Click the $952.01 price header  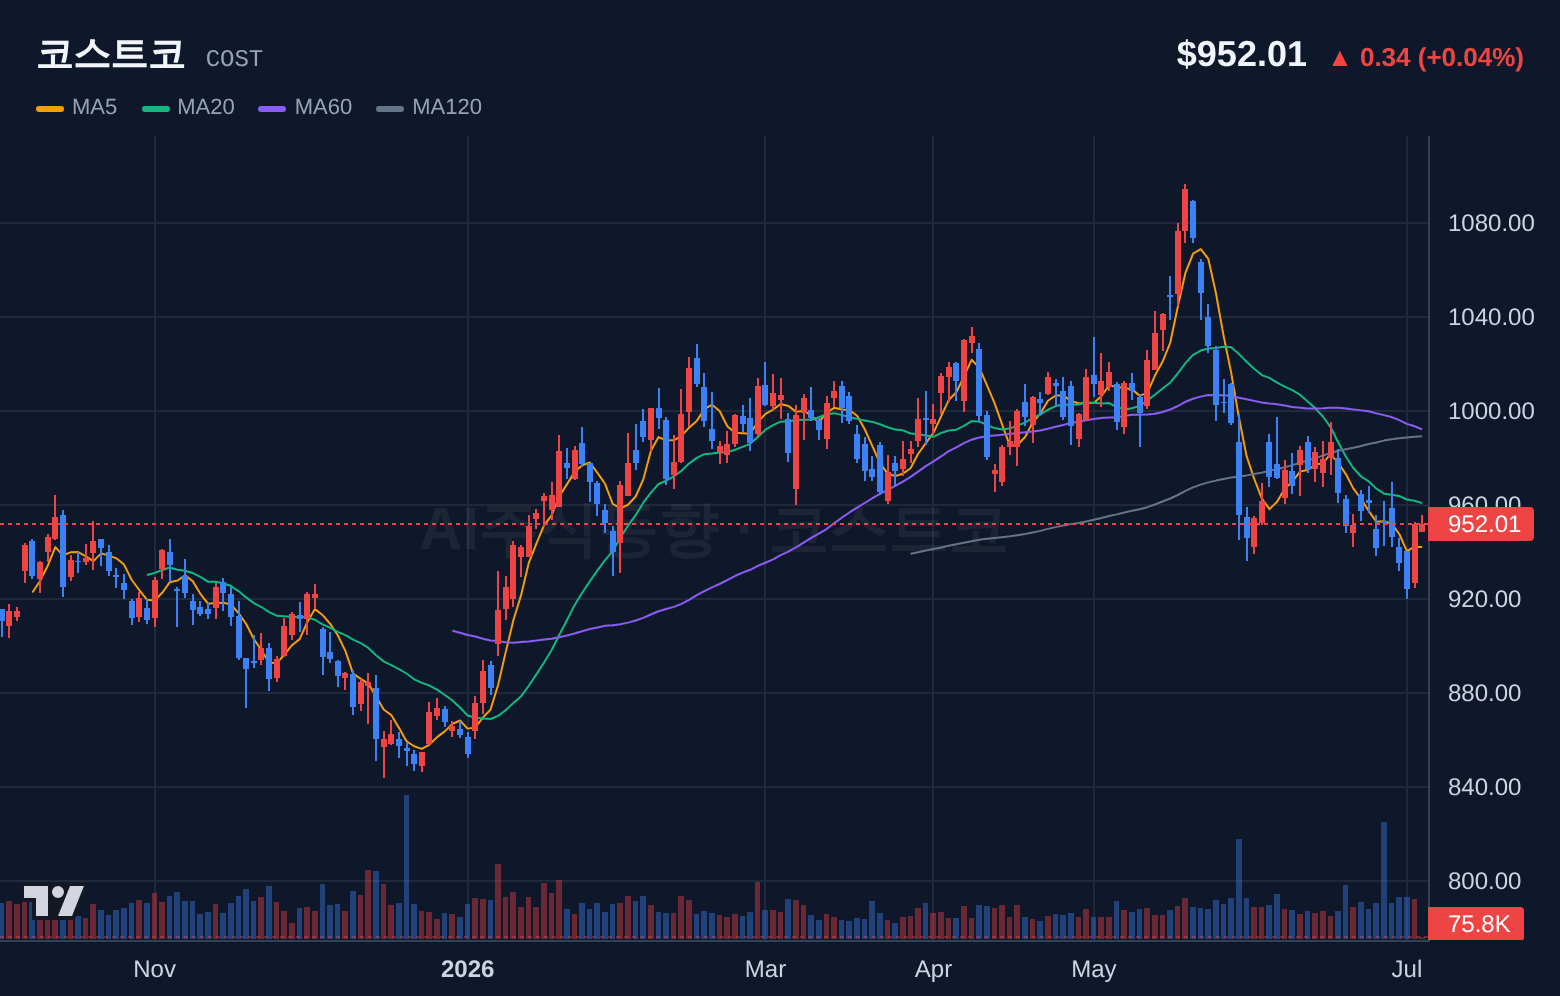pos(1241,54)
